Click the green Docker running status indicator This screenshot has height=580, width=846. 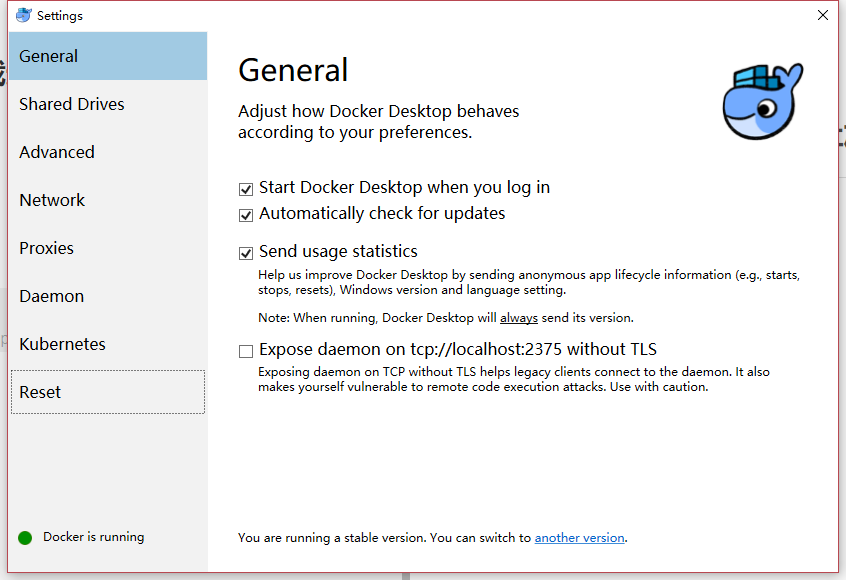pos(25,538)
